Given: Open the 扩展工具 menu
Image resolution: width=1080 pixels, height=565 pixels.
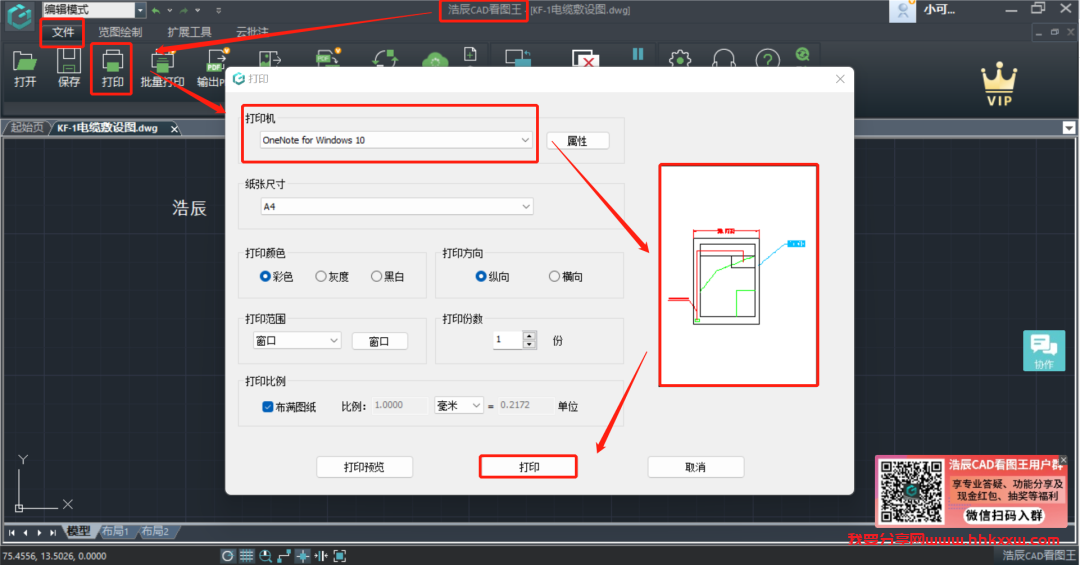Looking at the screenshot, I should point(189,32).
